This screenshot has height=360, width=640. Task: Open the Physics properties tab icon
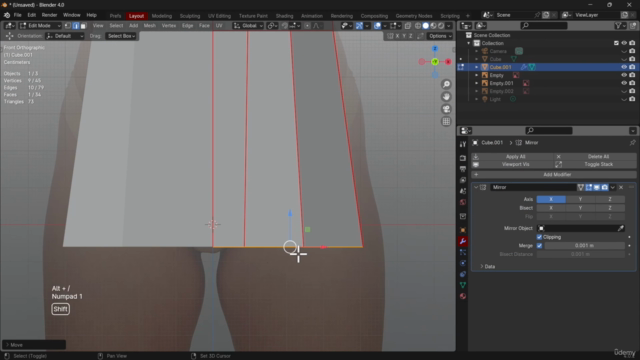pos(462,263)
